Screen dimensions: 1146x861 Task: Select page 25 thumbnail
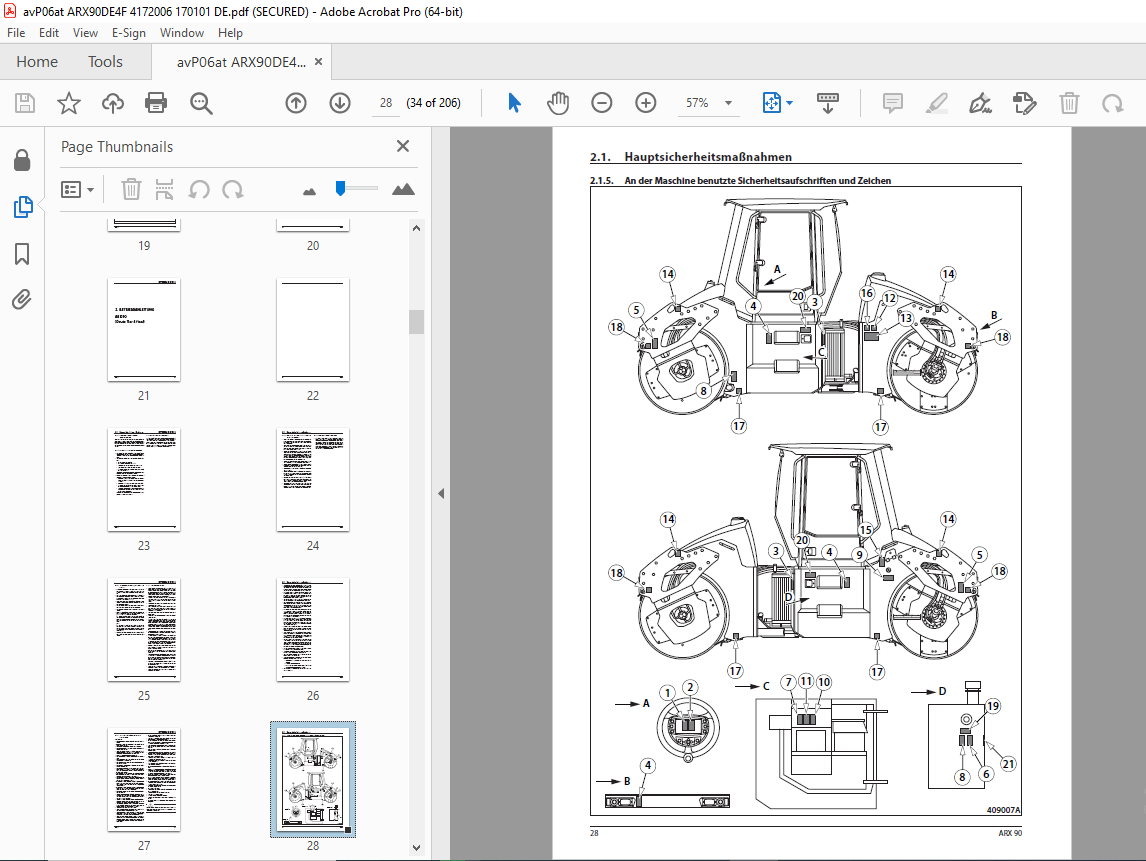[144, 629]
